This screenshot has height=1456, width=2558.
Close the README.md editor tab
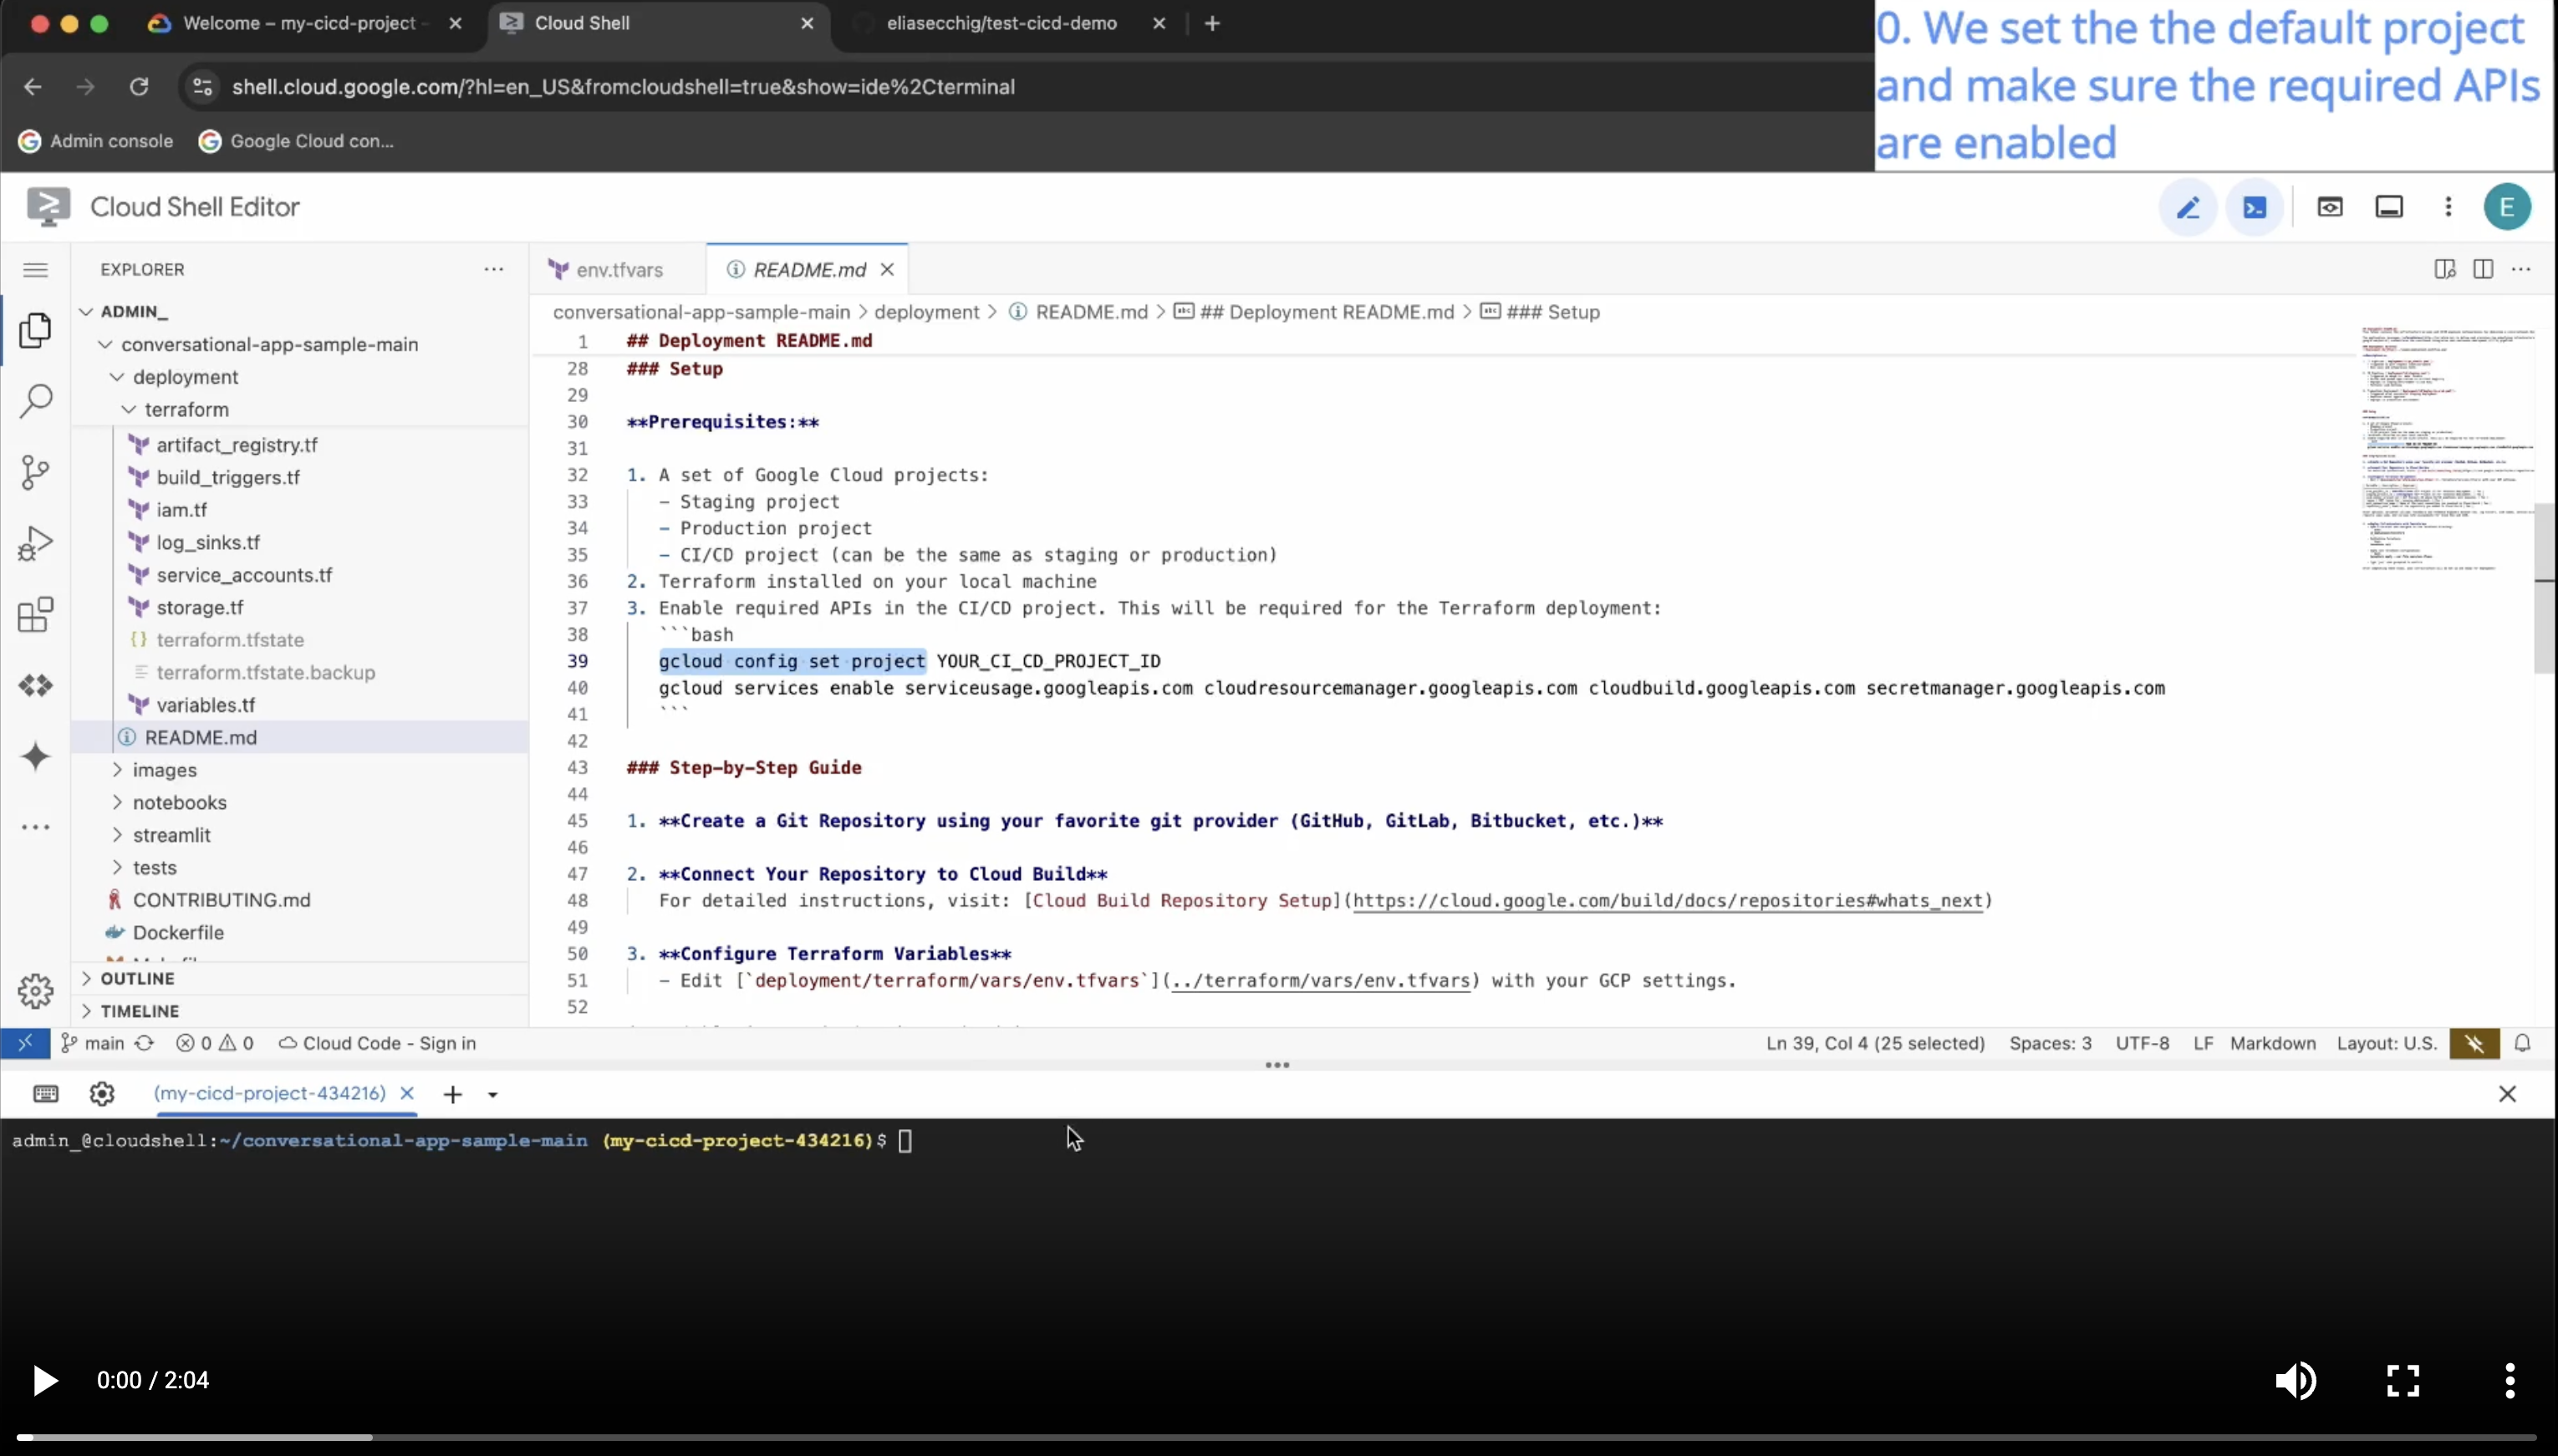click(887, 270)
